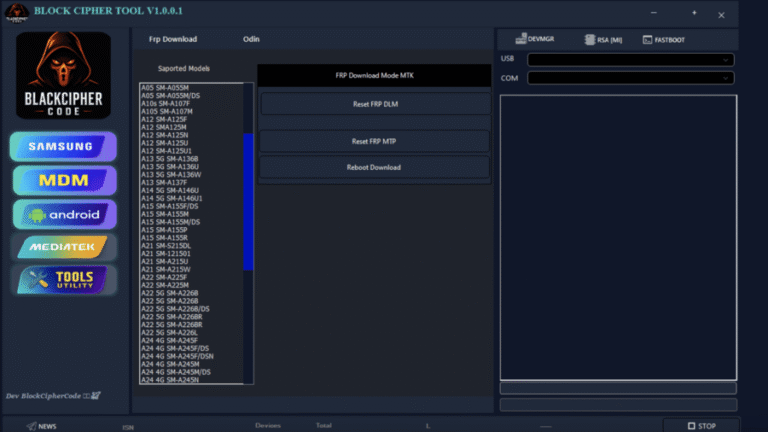Screen dimensions: 768x432
Task: Select A24 4G SM-A245M/DS model
Action: pyautogui.click(x=176, y=372)
